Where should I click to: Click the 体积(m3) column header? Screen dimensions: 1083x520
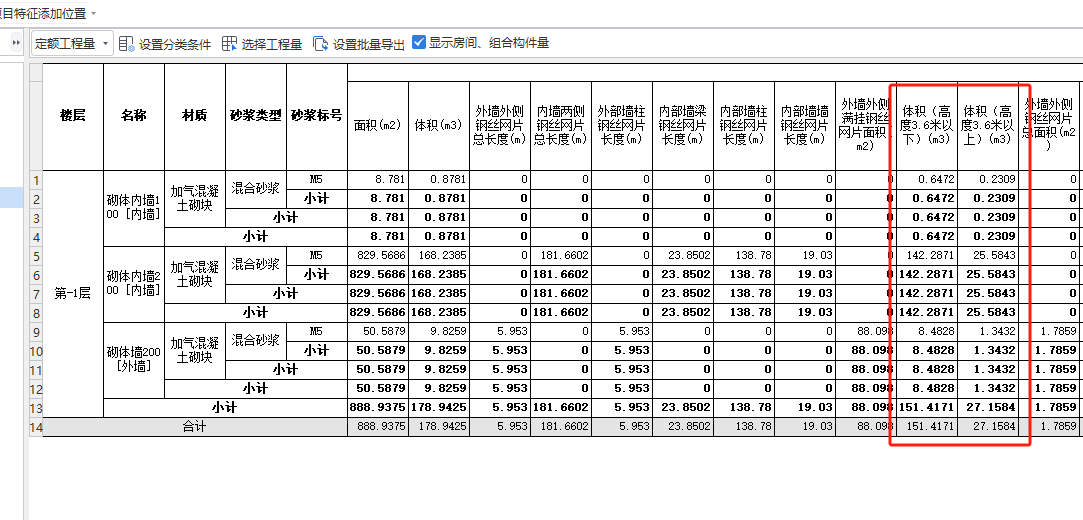pyautogui.click(x=439, y=126)
